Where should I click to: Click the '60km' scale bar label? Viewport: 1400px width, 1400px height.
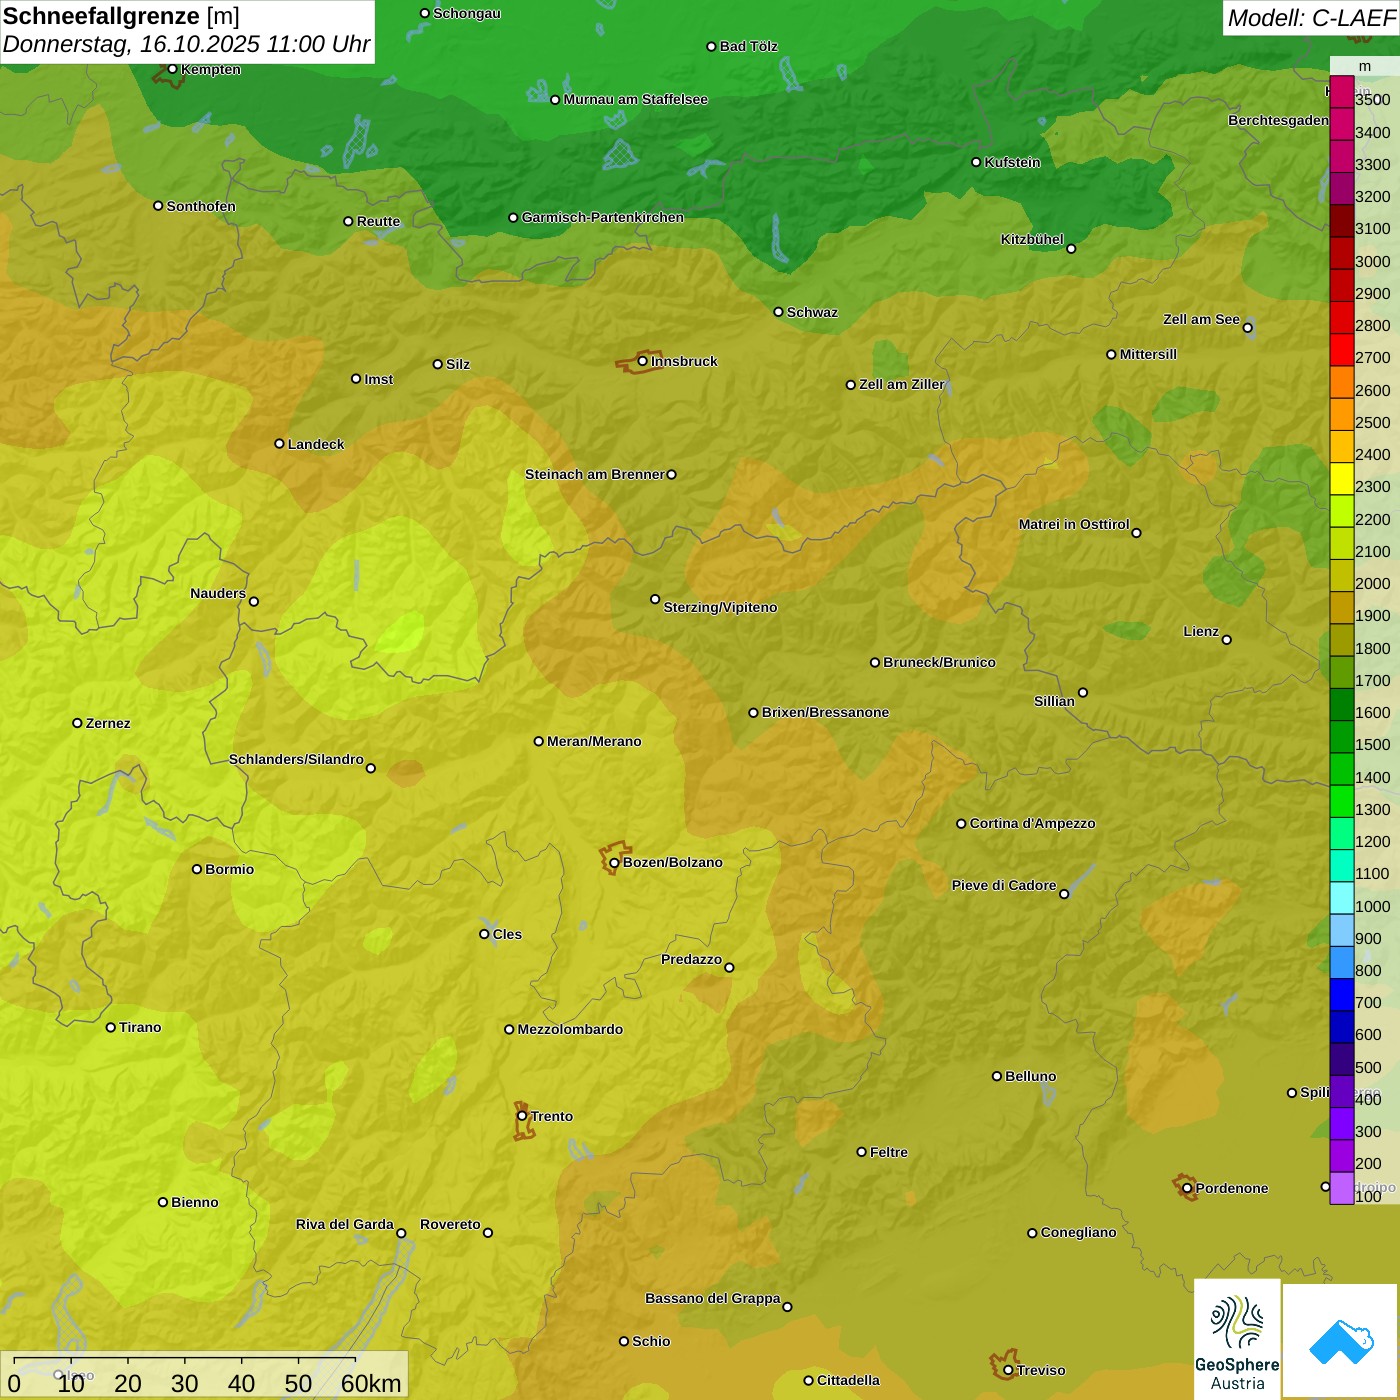point(371,1383)
